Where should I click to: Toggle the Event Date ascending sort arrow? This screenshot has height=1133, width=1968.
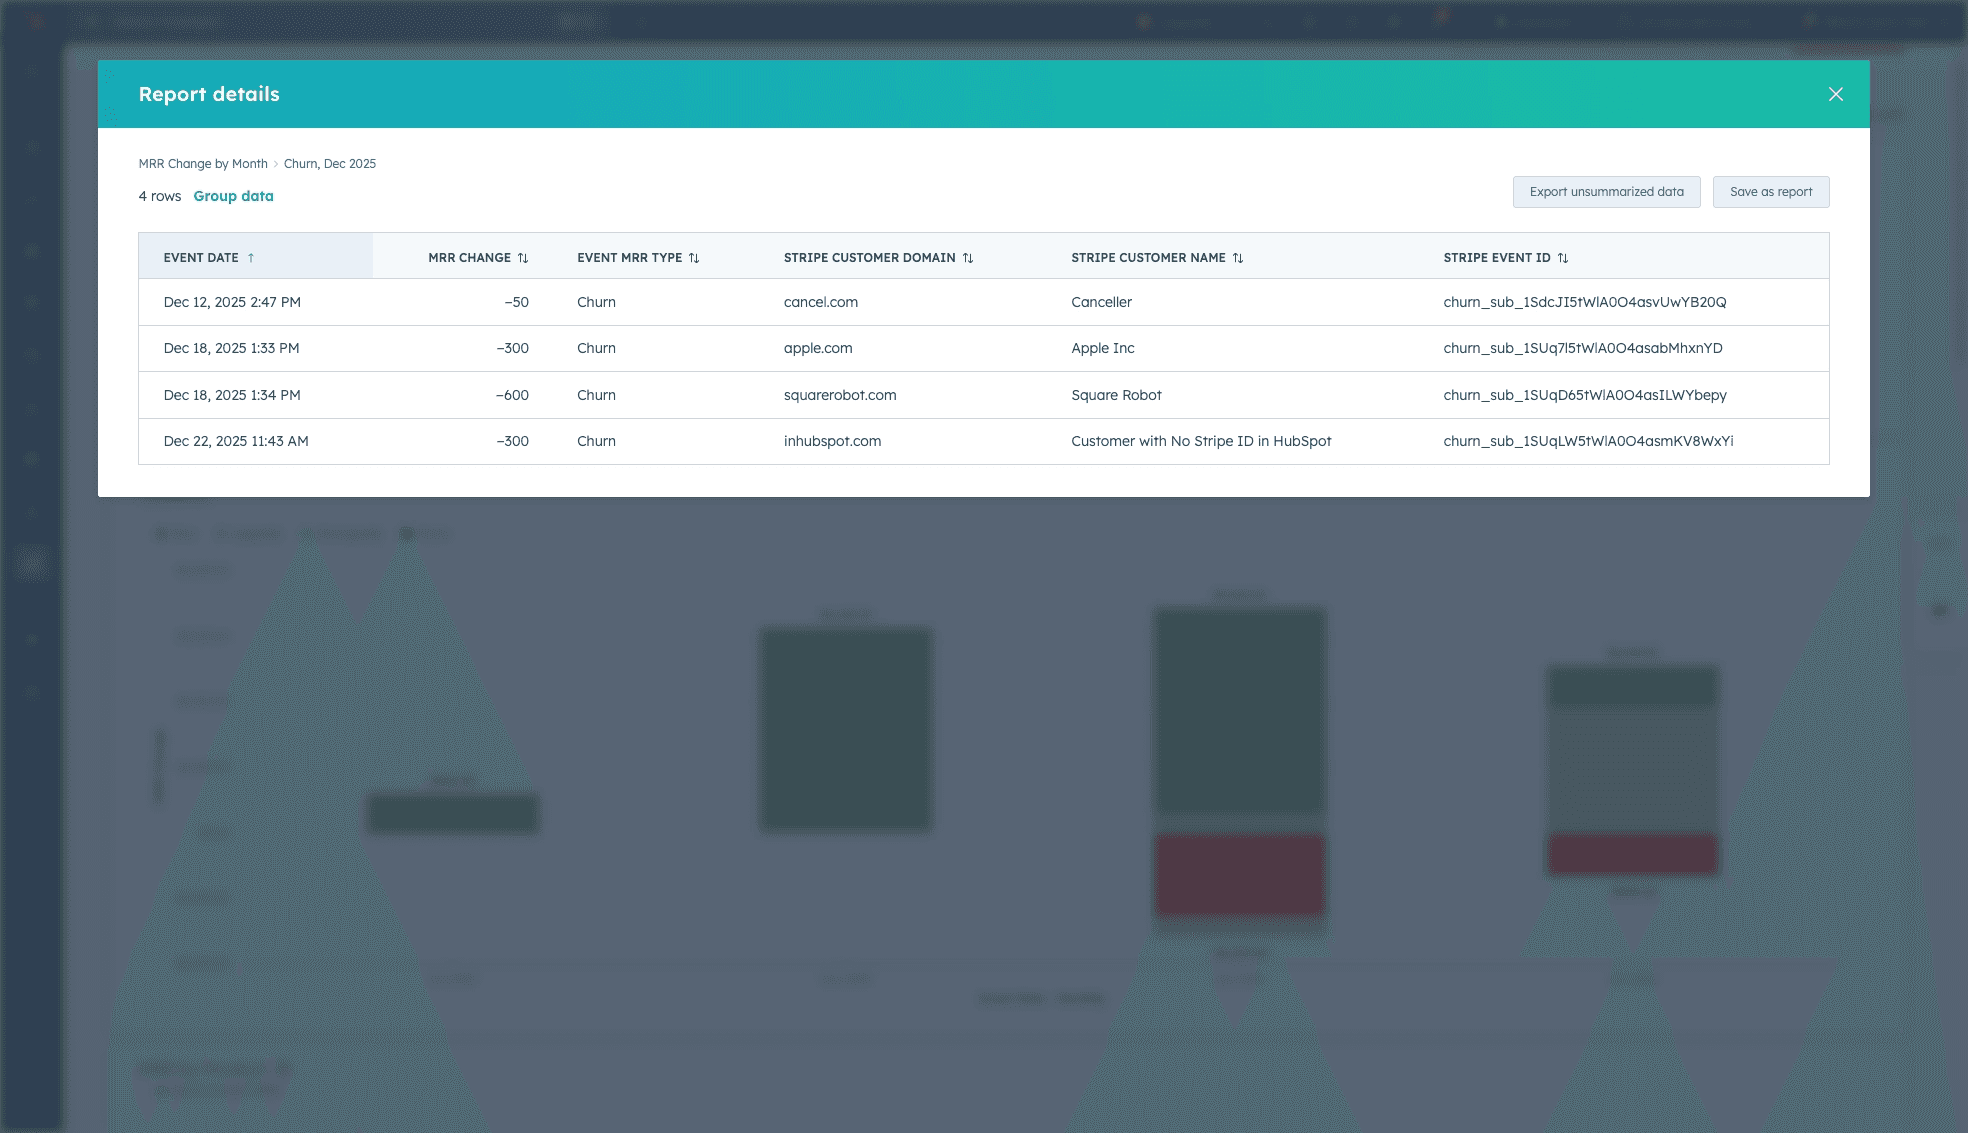[x=251, y=258]
